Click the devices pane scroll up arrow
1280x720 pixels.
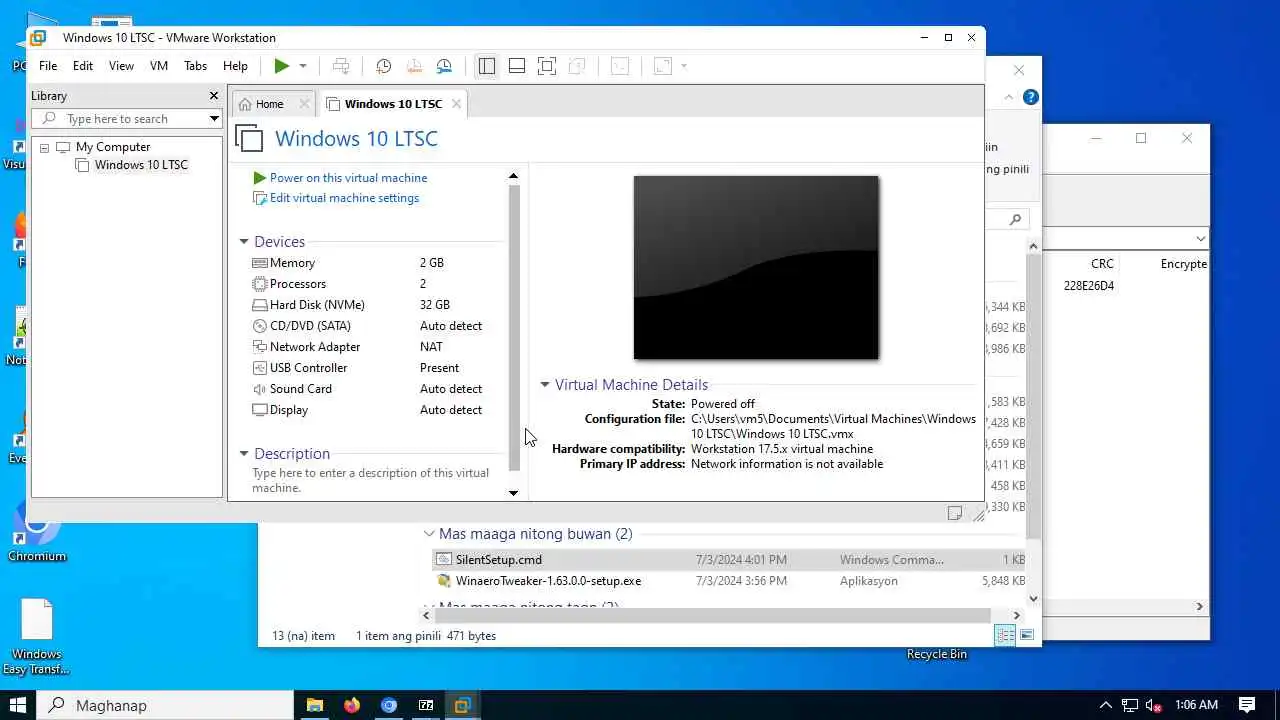coord(514,177)
